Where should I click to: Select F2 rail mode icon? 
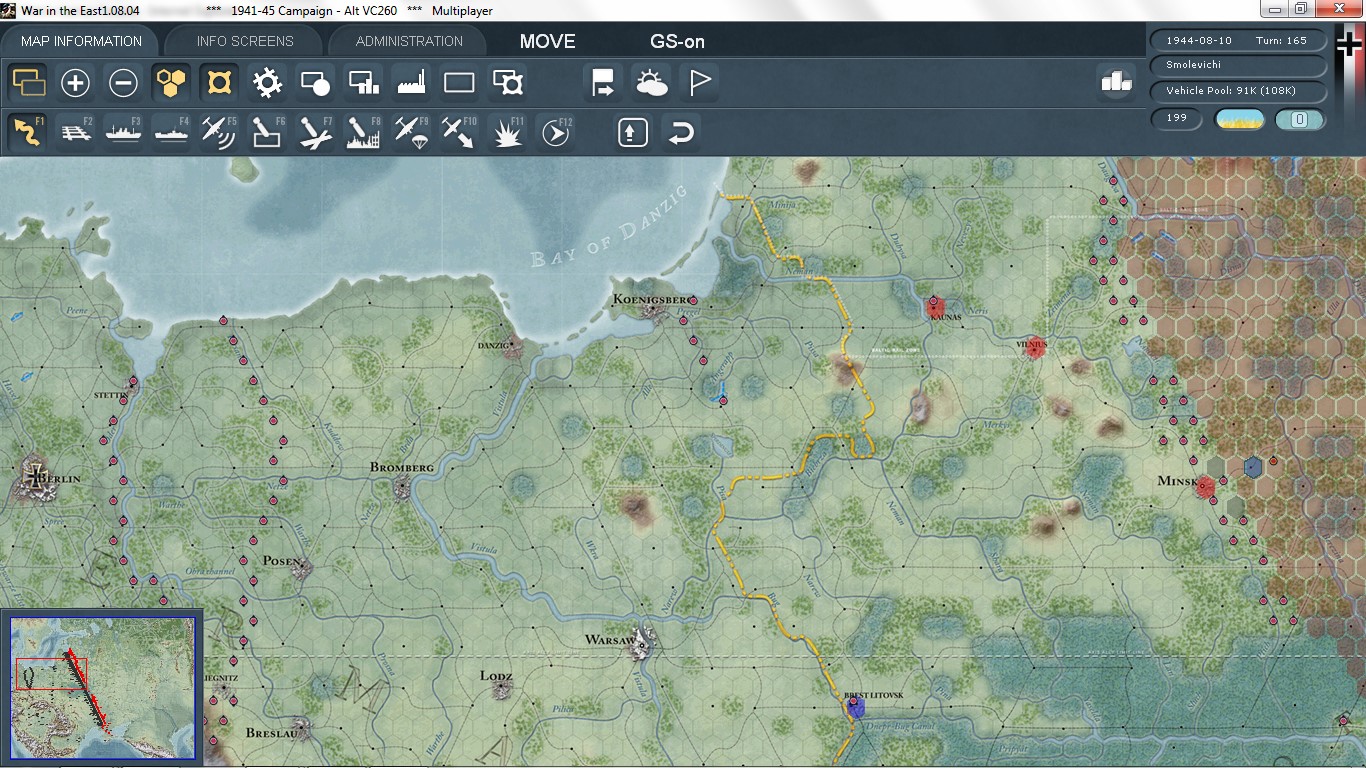coord(75,132)
